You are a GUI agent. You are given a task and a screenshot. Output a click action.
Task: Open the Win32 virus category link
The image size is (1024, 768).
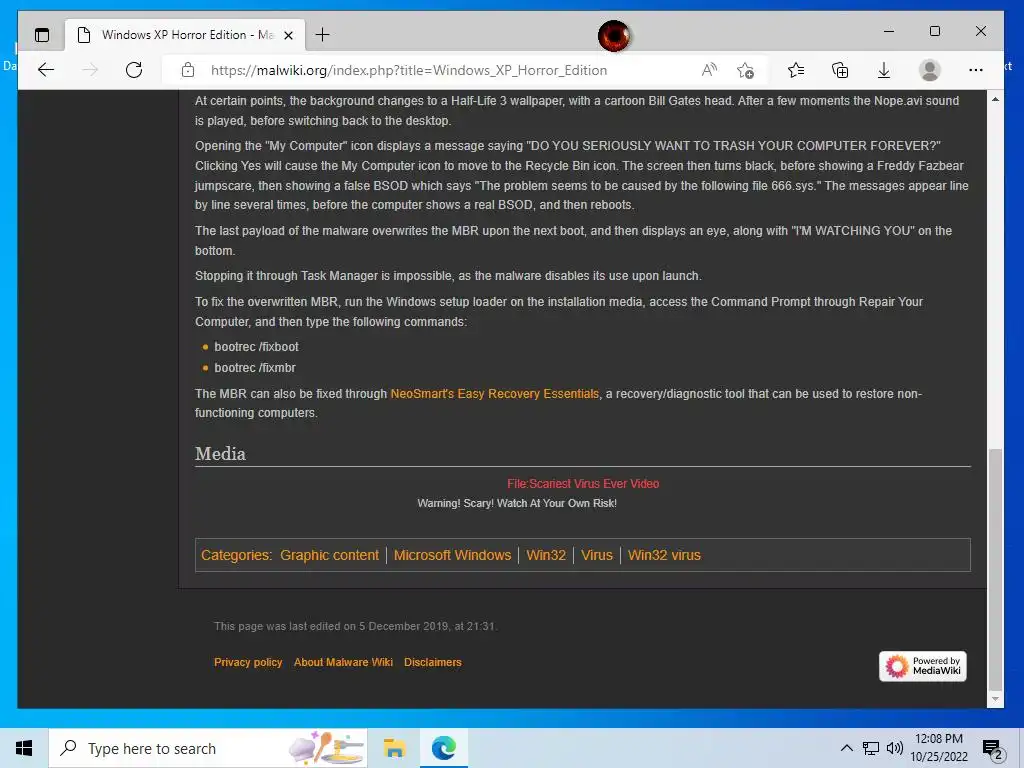pos(664,555)
